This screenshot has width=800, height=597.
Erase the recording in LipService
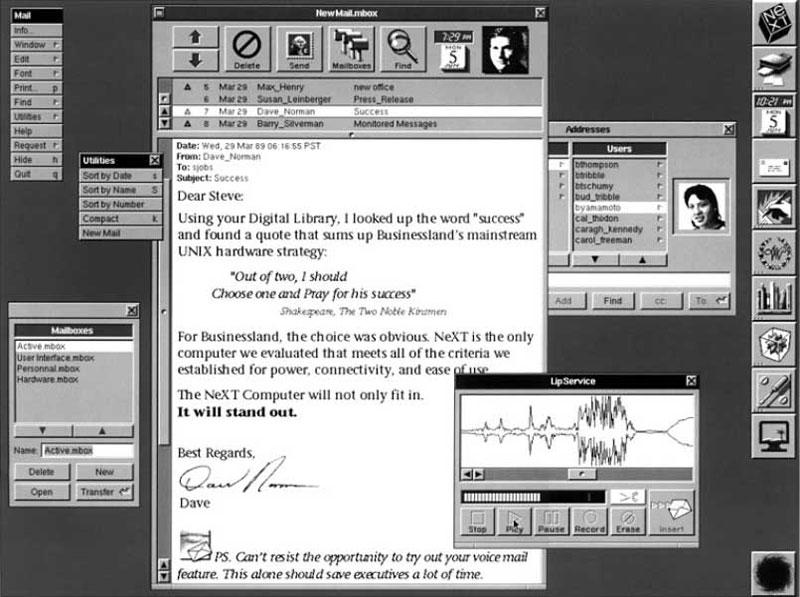(628, 521)
